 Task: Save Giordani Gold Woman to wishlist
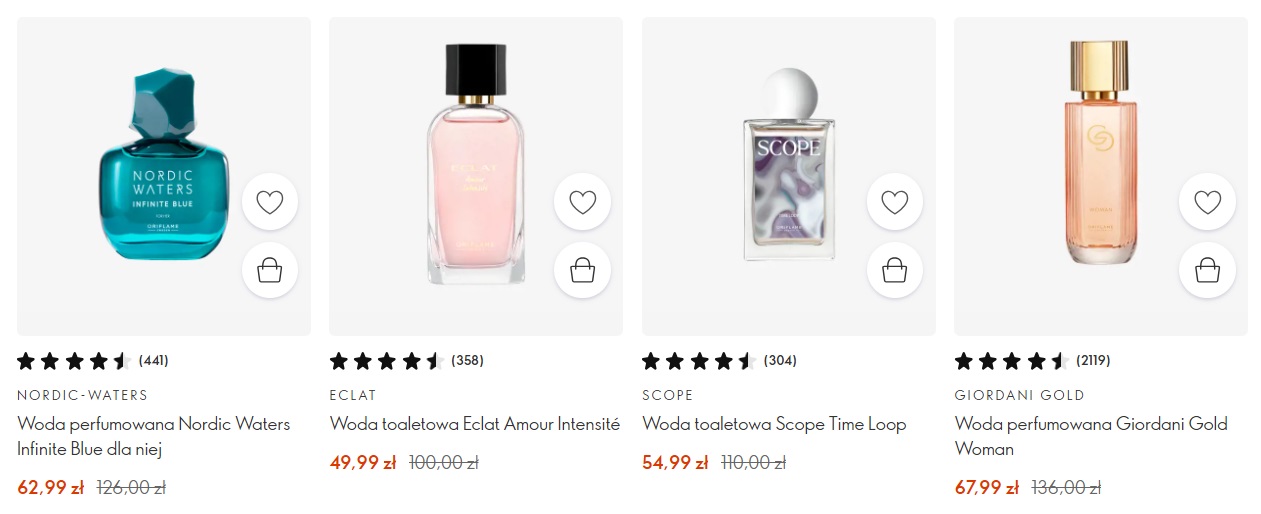(1207, 202)
